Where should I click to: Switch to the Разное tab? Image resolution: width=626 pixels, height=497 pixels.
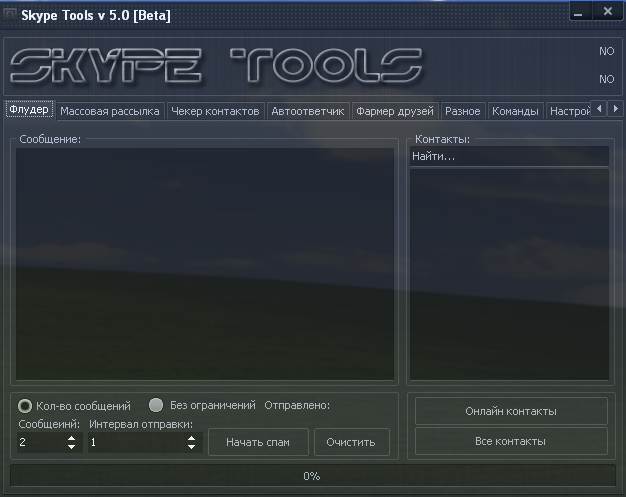[463, 111]
